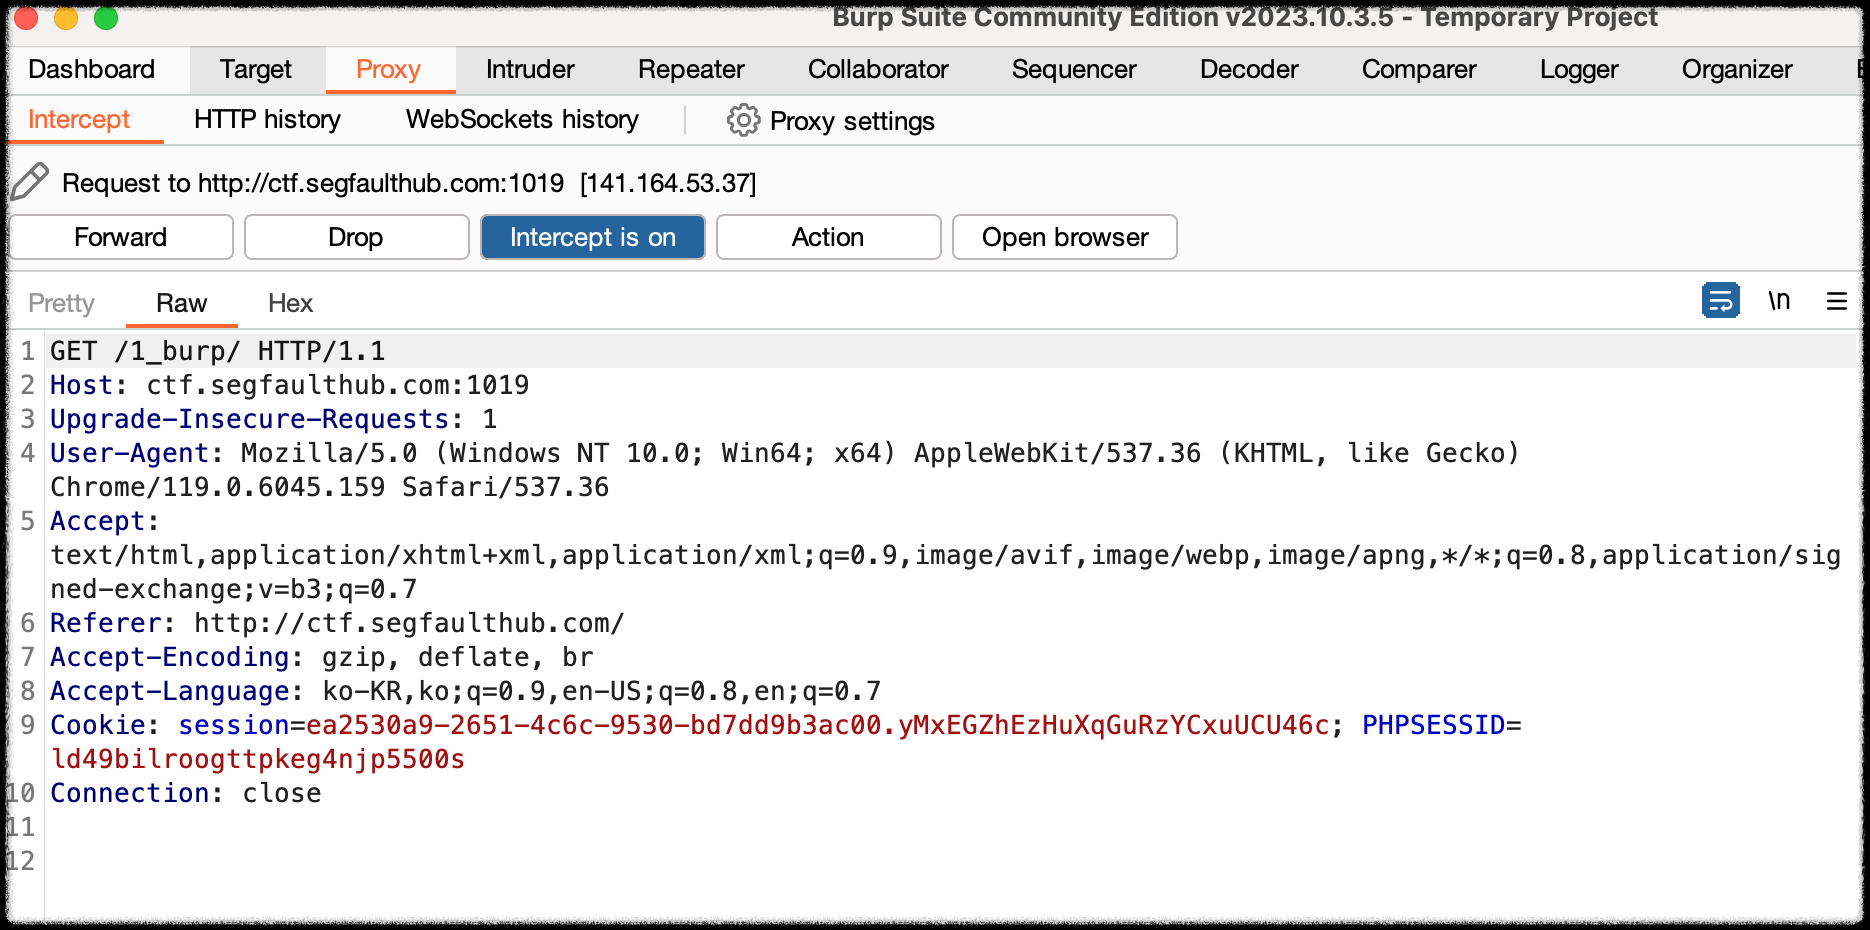This screenshot has height=930, width=1870.
Task: Open the Comparer tab
Action: click(1419, 69)
